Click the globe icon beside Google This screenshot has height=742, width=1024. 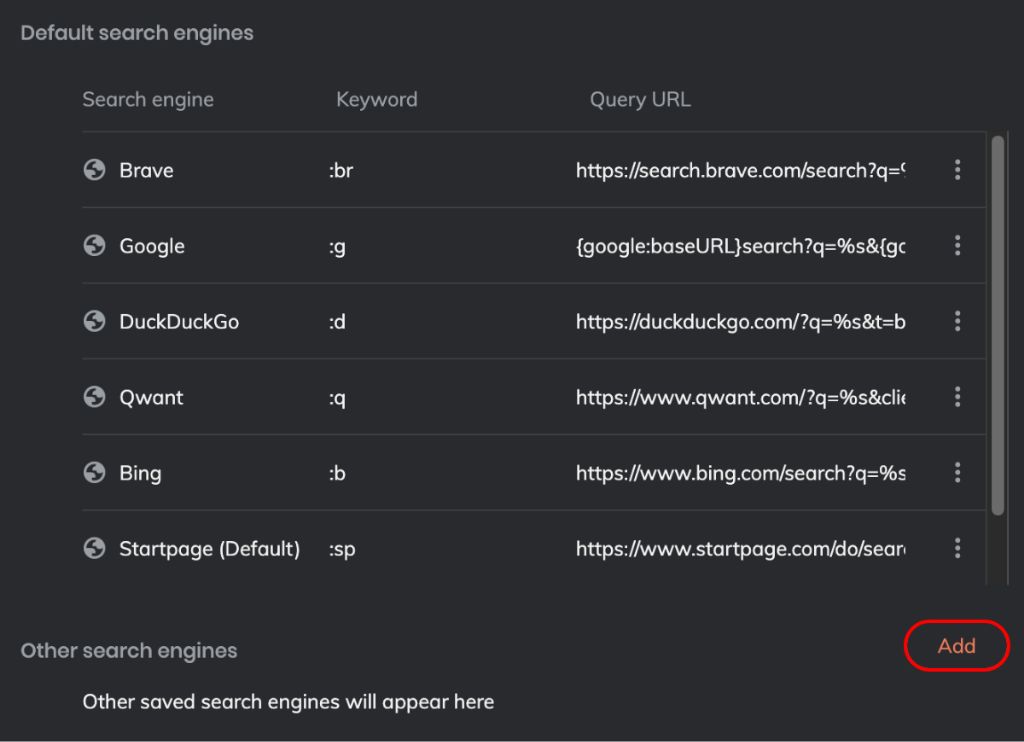coord(94,246)
